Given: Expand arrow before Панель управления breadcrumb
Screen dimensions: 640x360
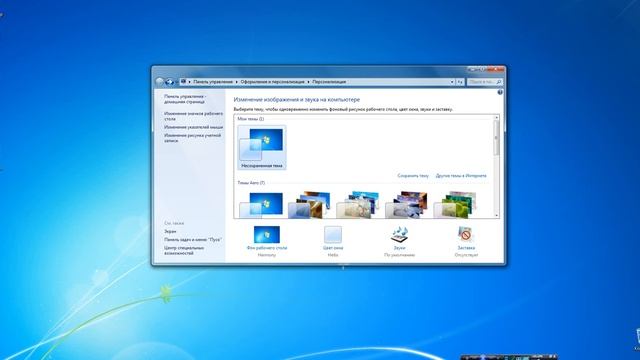Looking at the screenshot, I should (189, 82).
